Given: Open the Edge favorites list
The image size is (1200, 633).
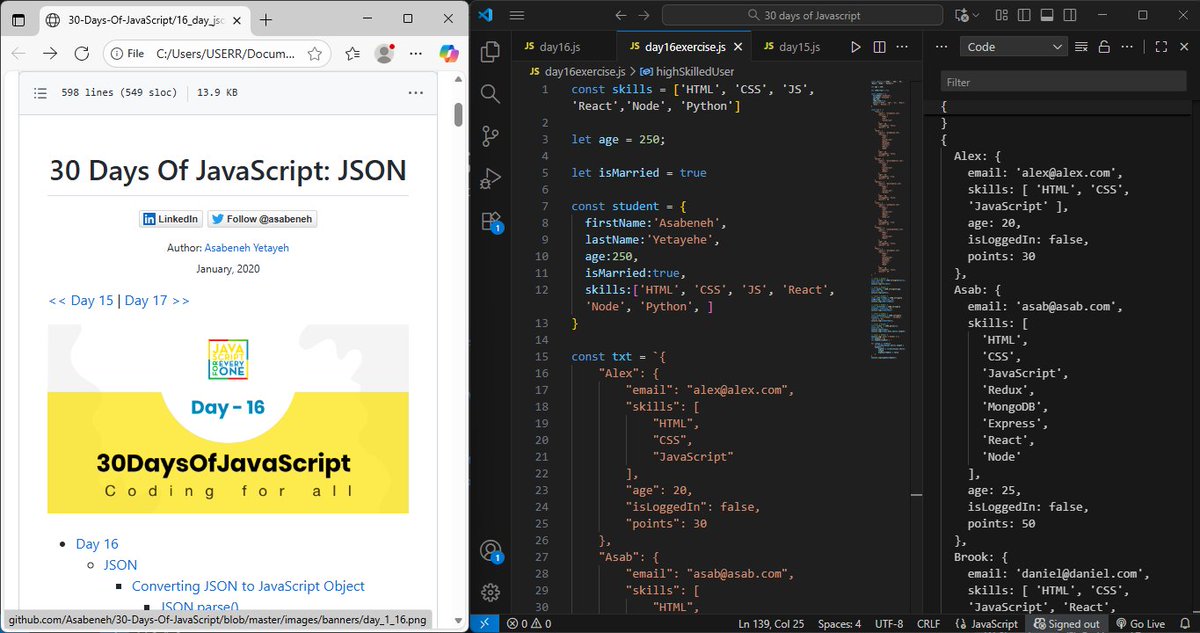Looking at the screenshot, I should (352, 54).
